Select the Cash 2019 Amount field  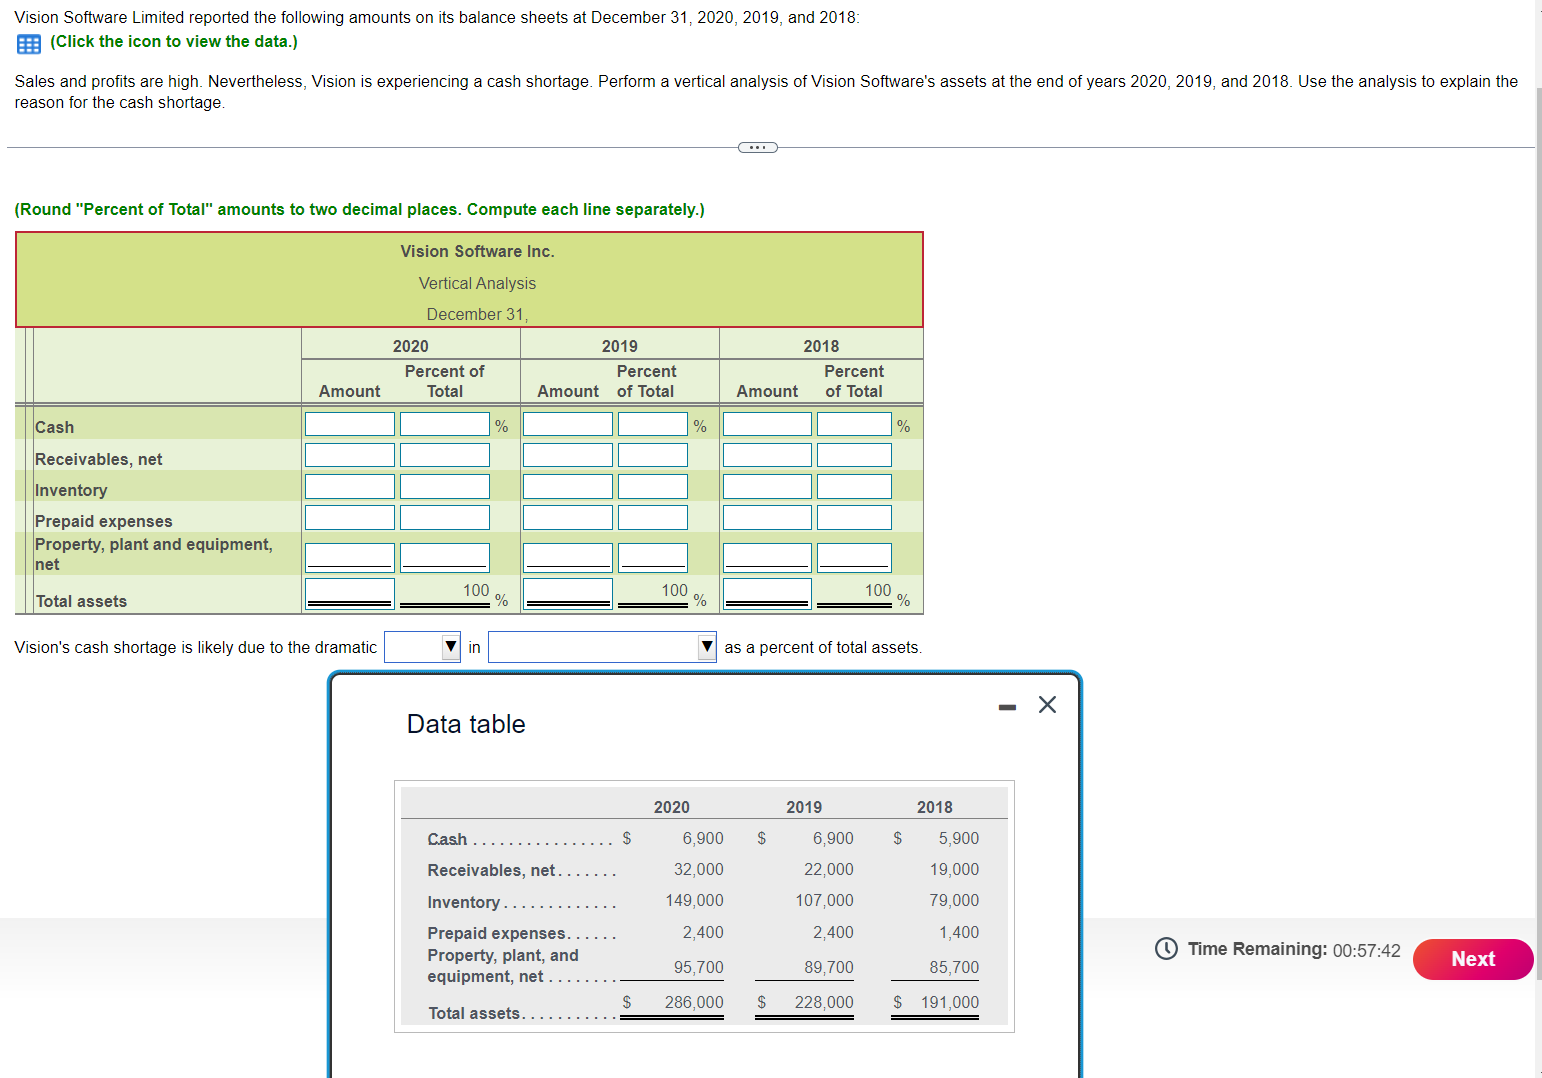pos(568,424)
